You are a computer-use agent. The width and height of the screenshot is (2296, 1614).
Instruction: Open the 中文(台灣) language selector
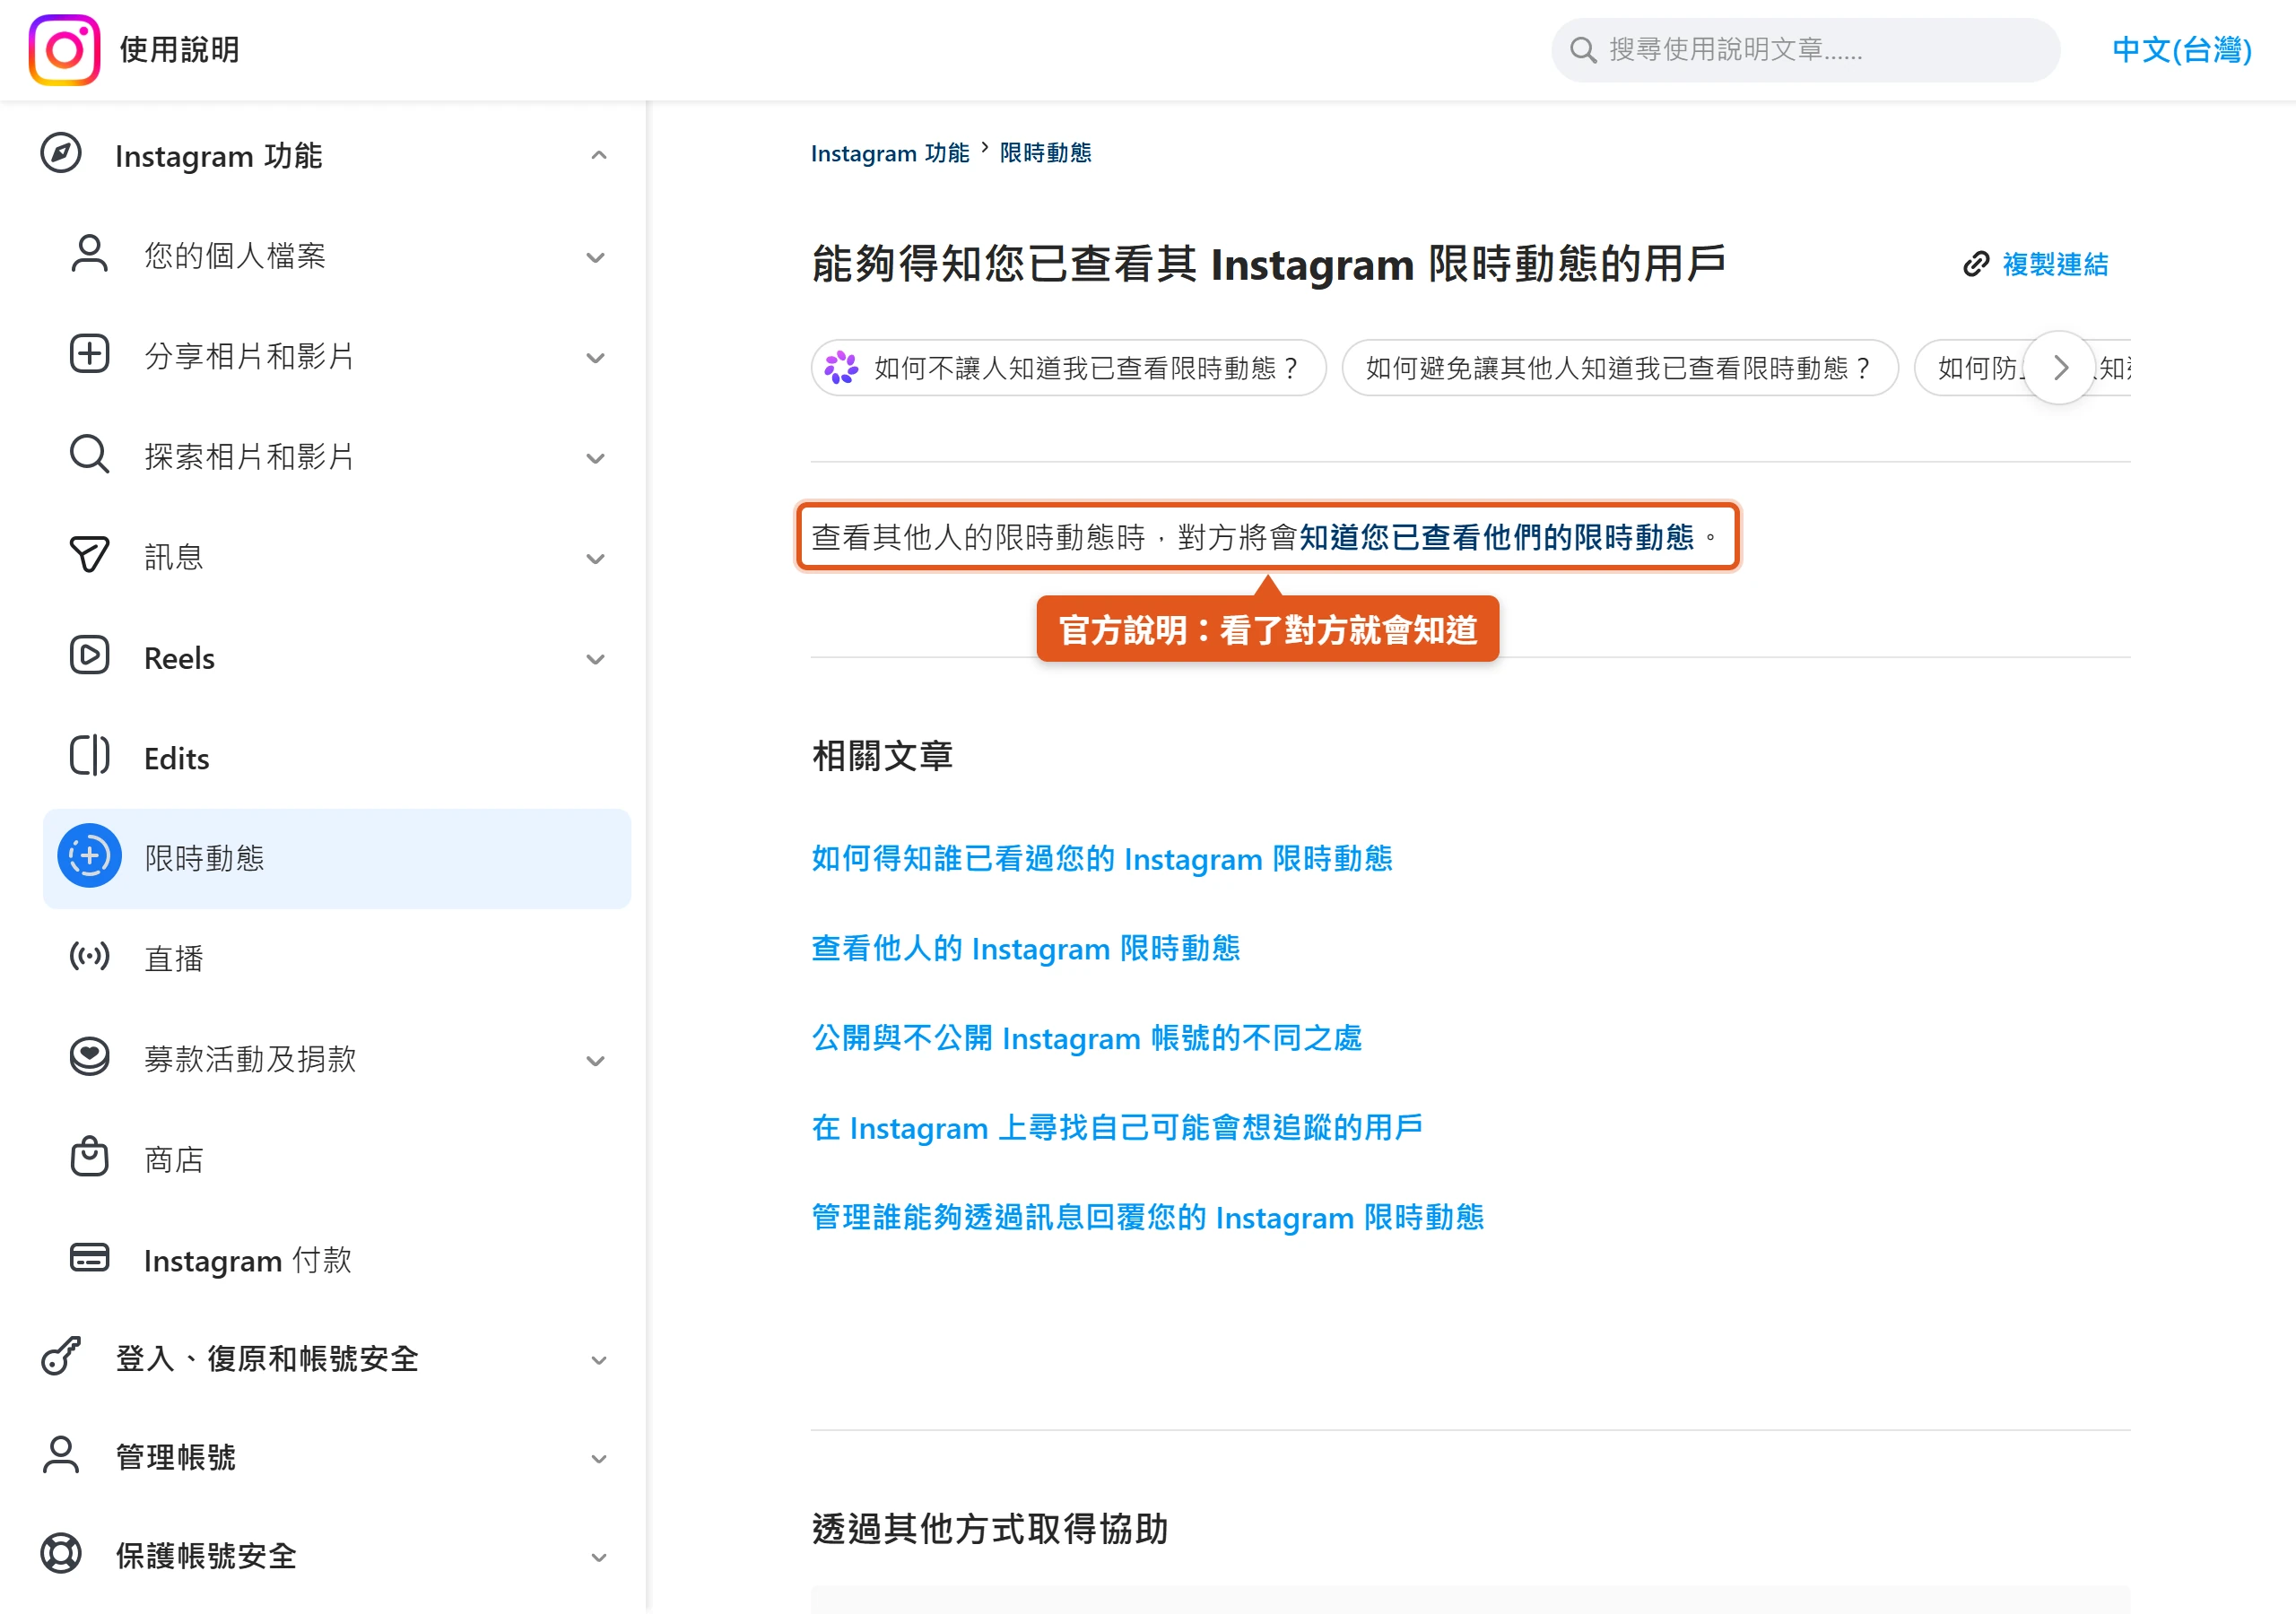click(x=2182, y=49)
